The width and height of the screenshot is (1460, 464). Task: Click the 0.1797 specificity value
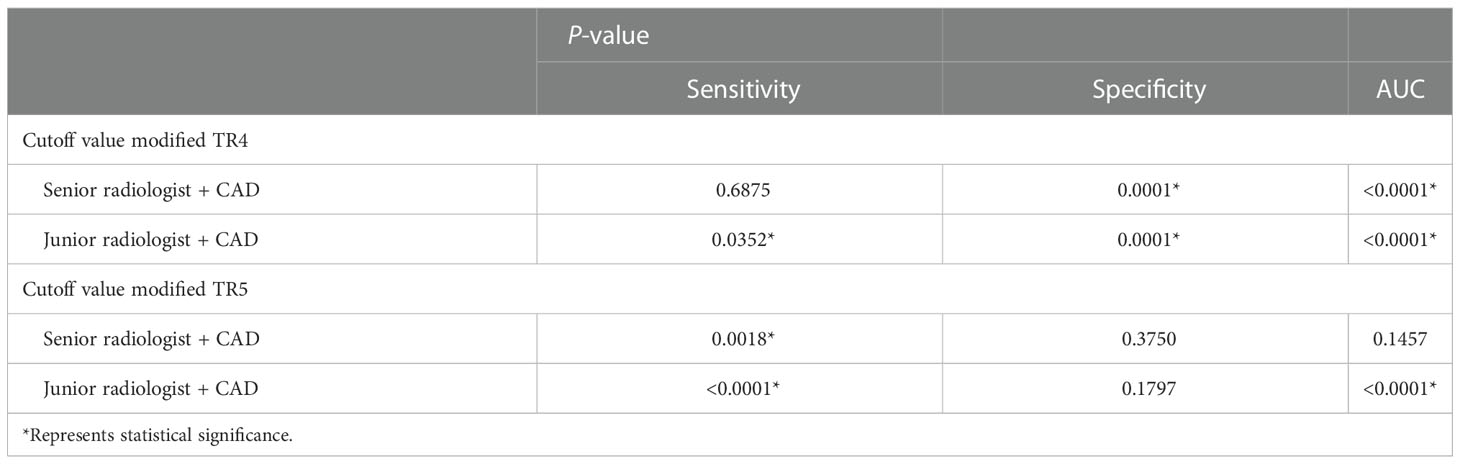point(1147,388)
